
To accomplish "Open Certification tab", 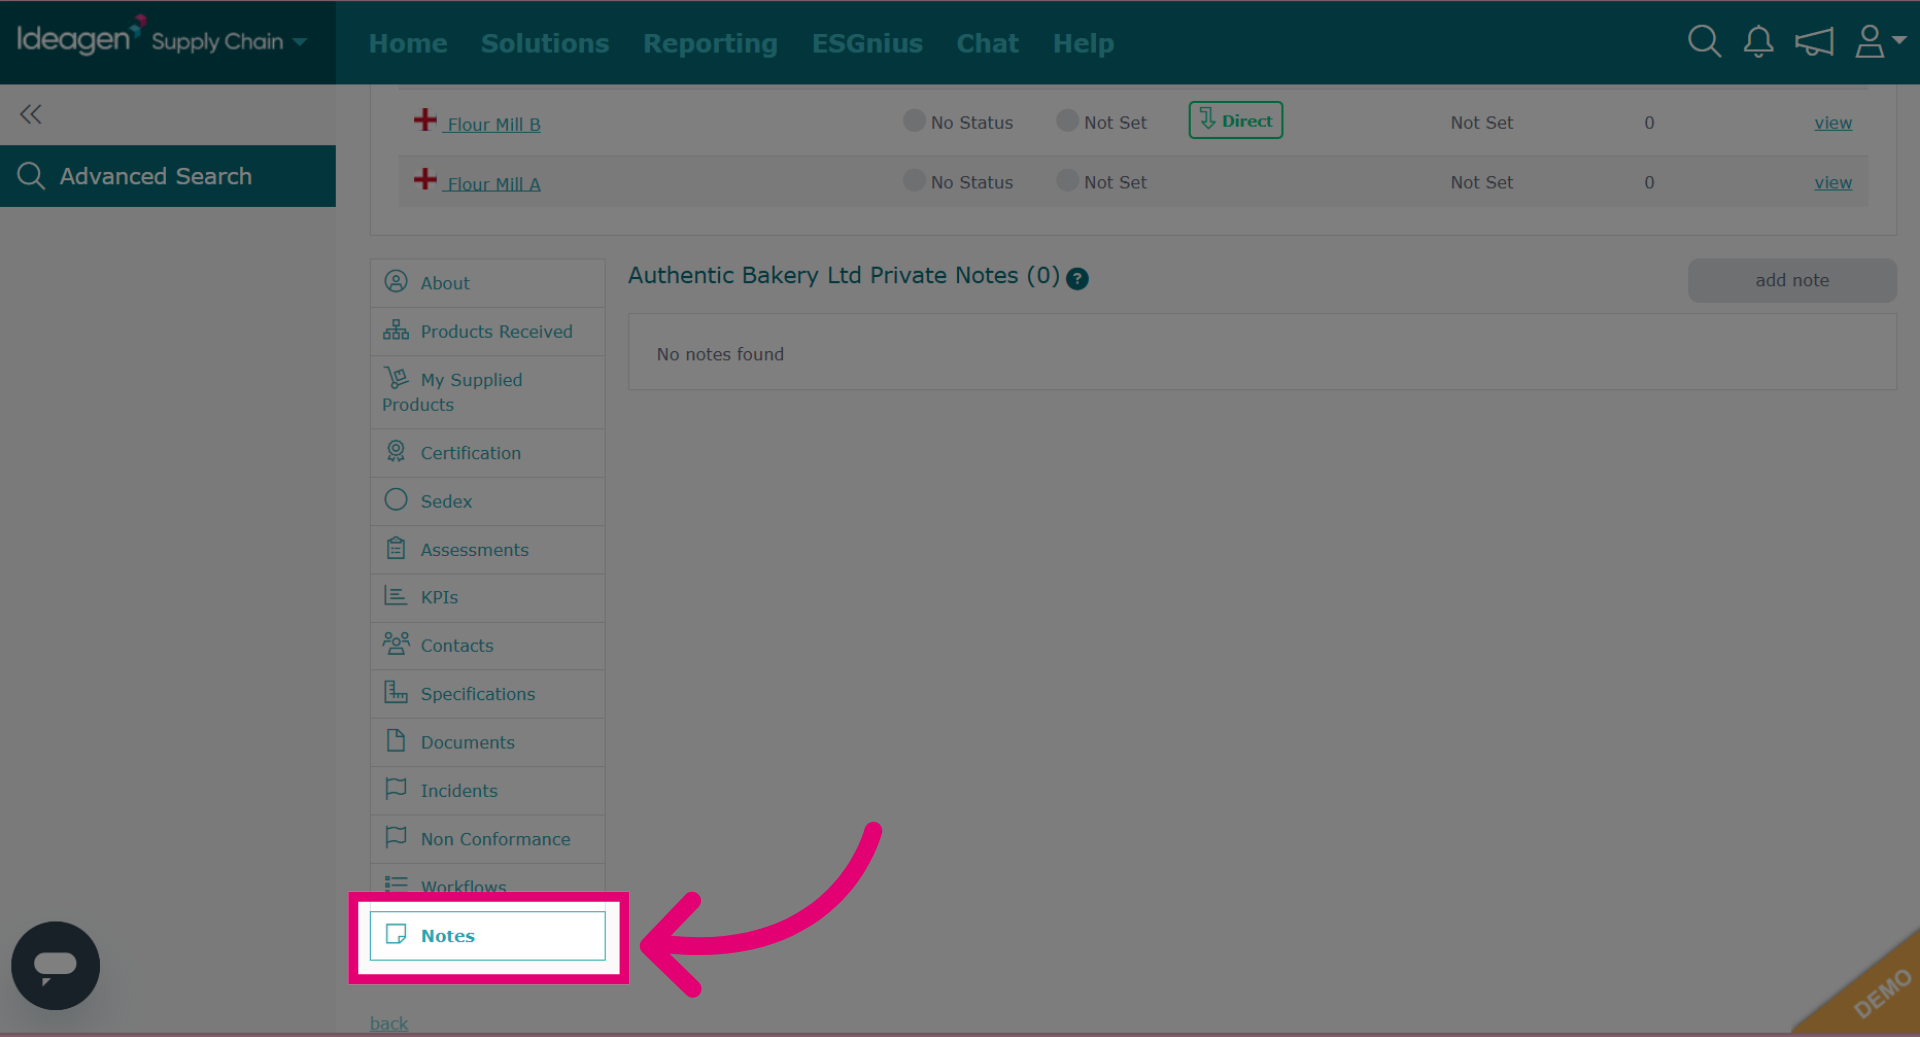I will coord(488,453).
